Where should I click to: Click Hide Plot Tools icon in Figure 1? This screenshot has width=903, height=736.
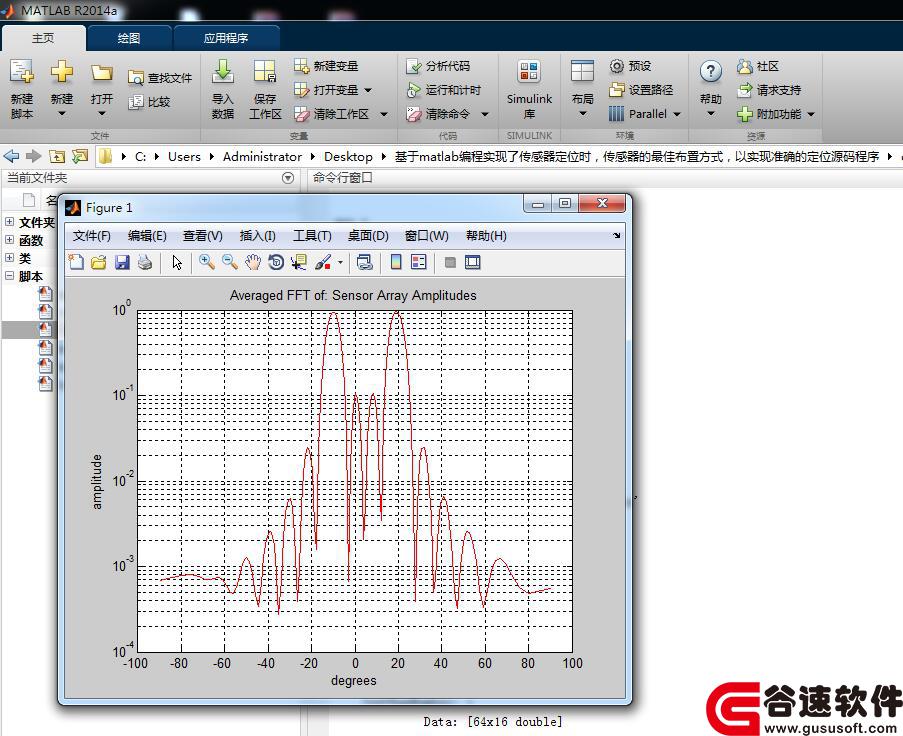point(450,263)
